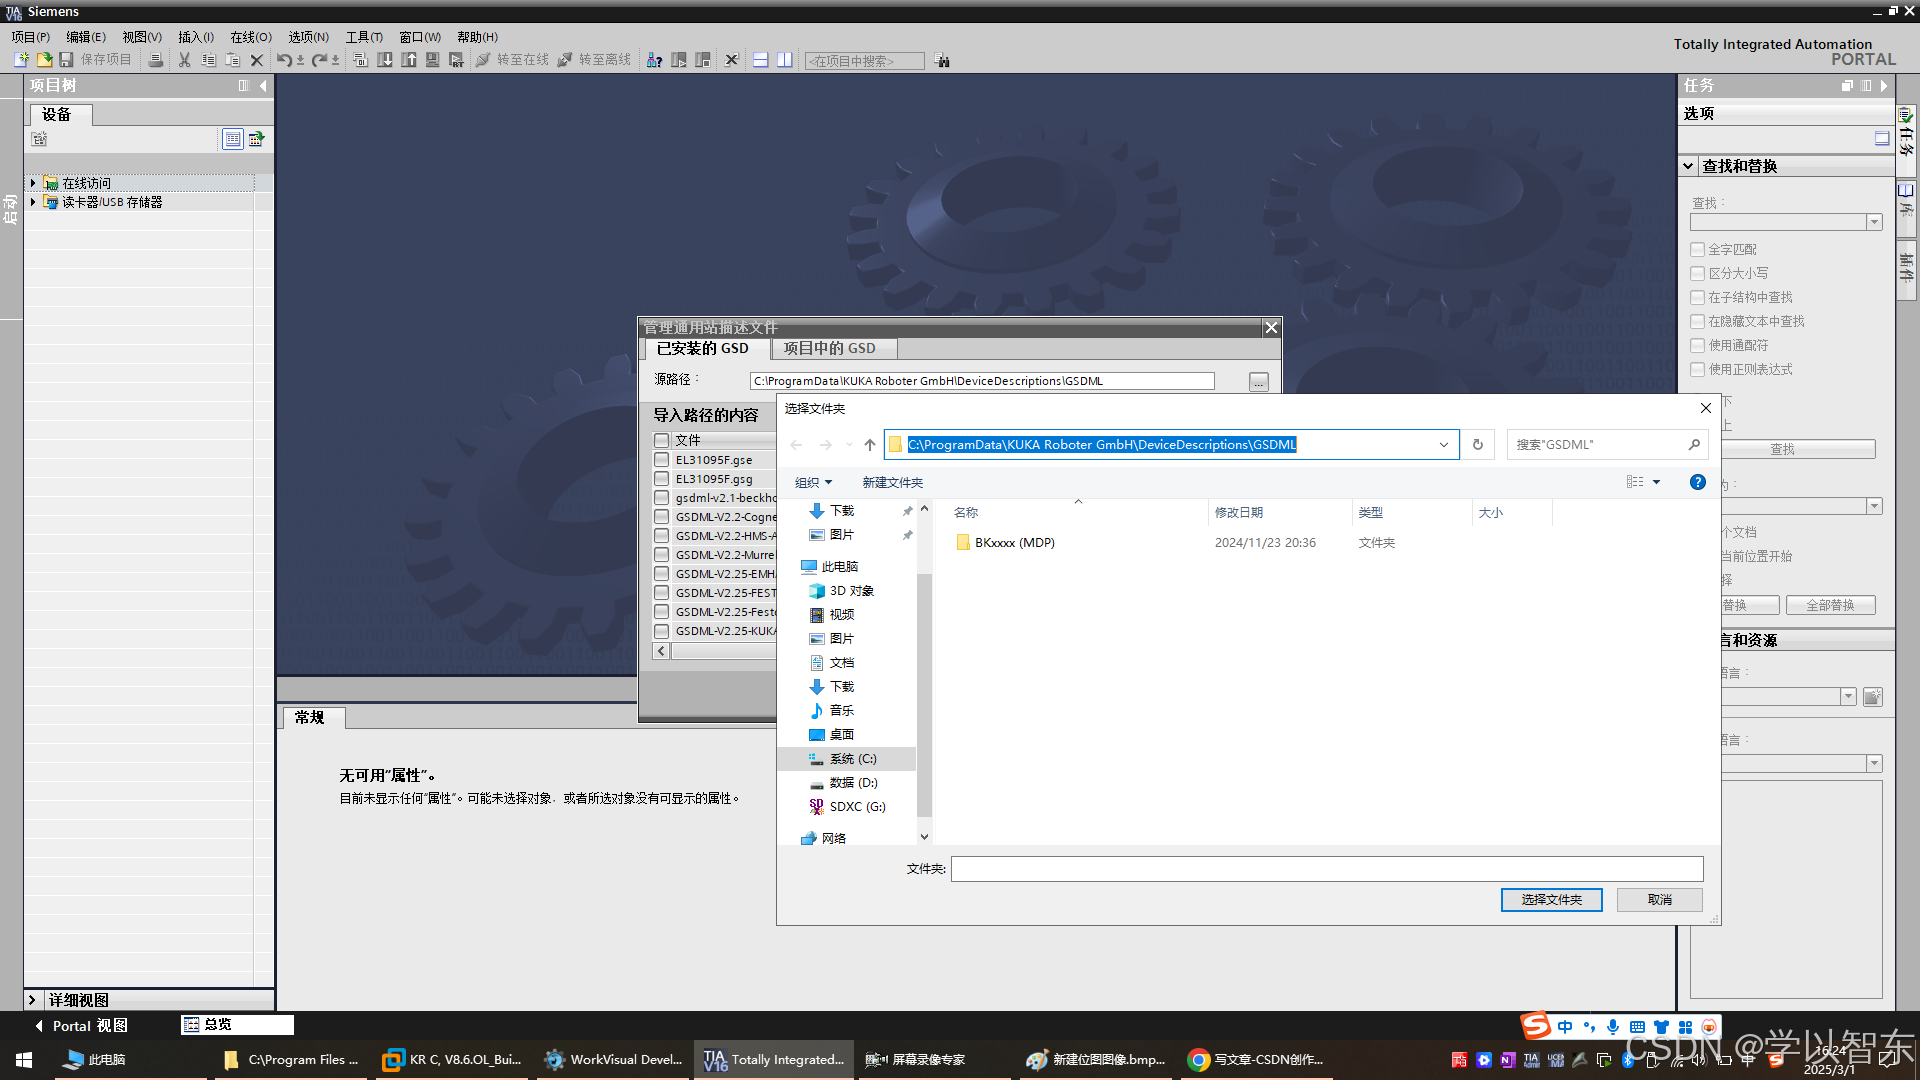The image size is (1920, 1080).
Task: Open the 组织 dropdown menu
Action: (812, 483)
